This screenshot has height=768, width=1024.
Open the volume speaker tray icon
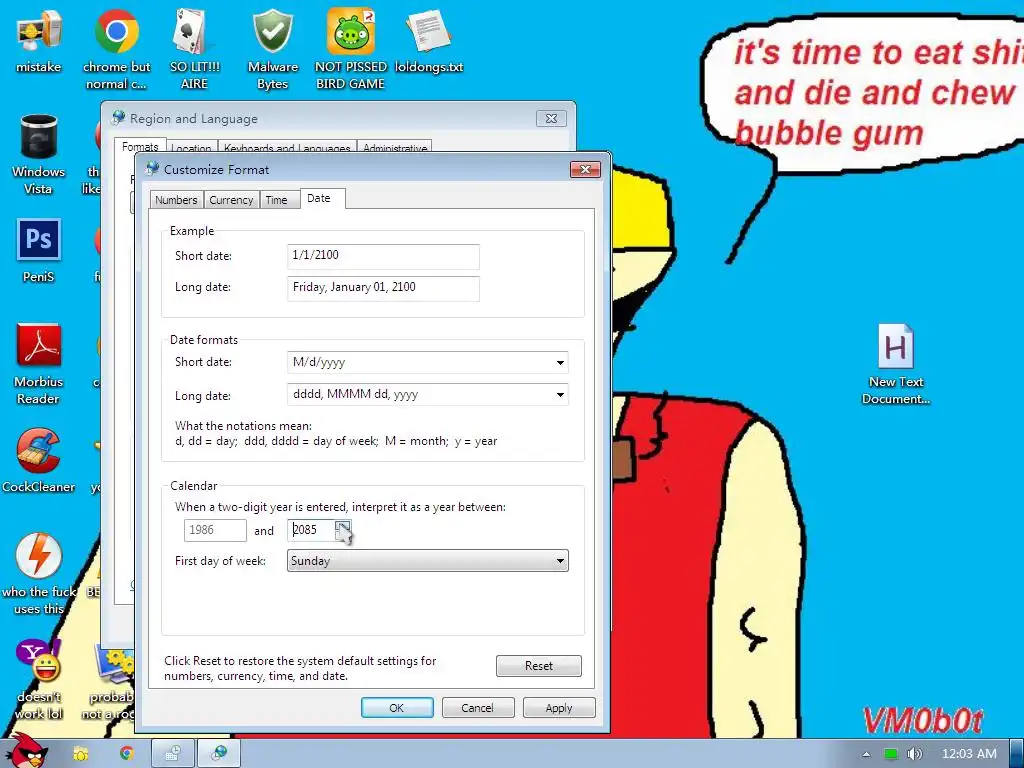click(914, 754)
